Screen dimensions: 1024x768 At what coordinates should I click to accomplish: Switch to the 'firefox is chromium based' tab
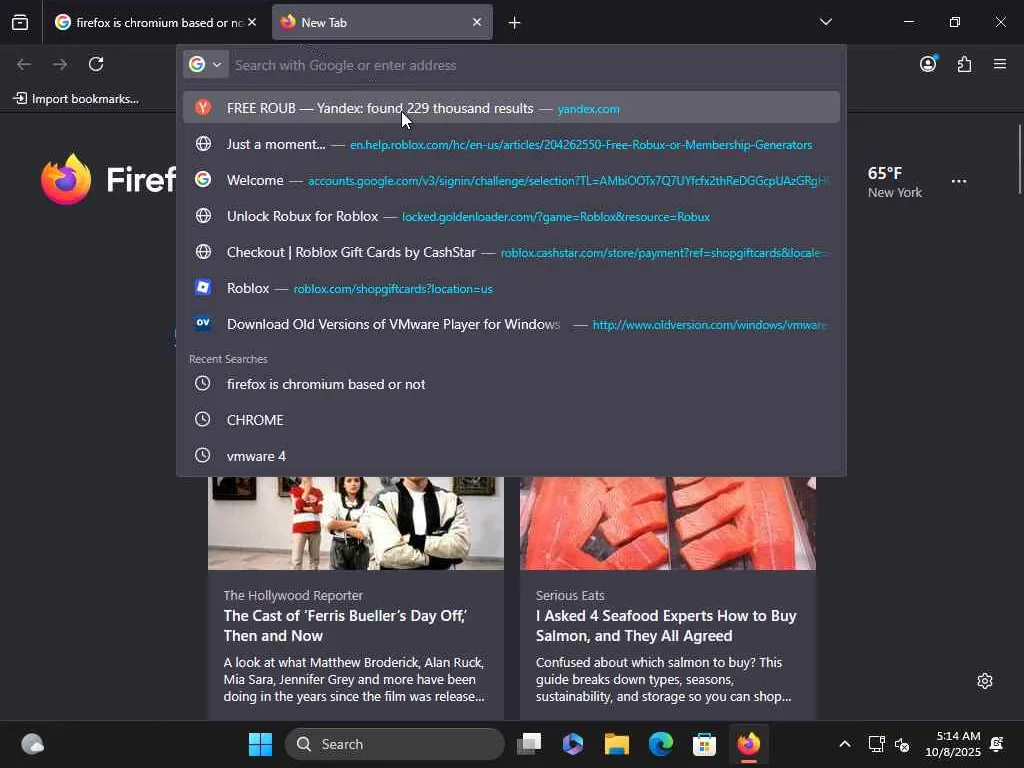click(155, 22)
